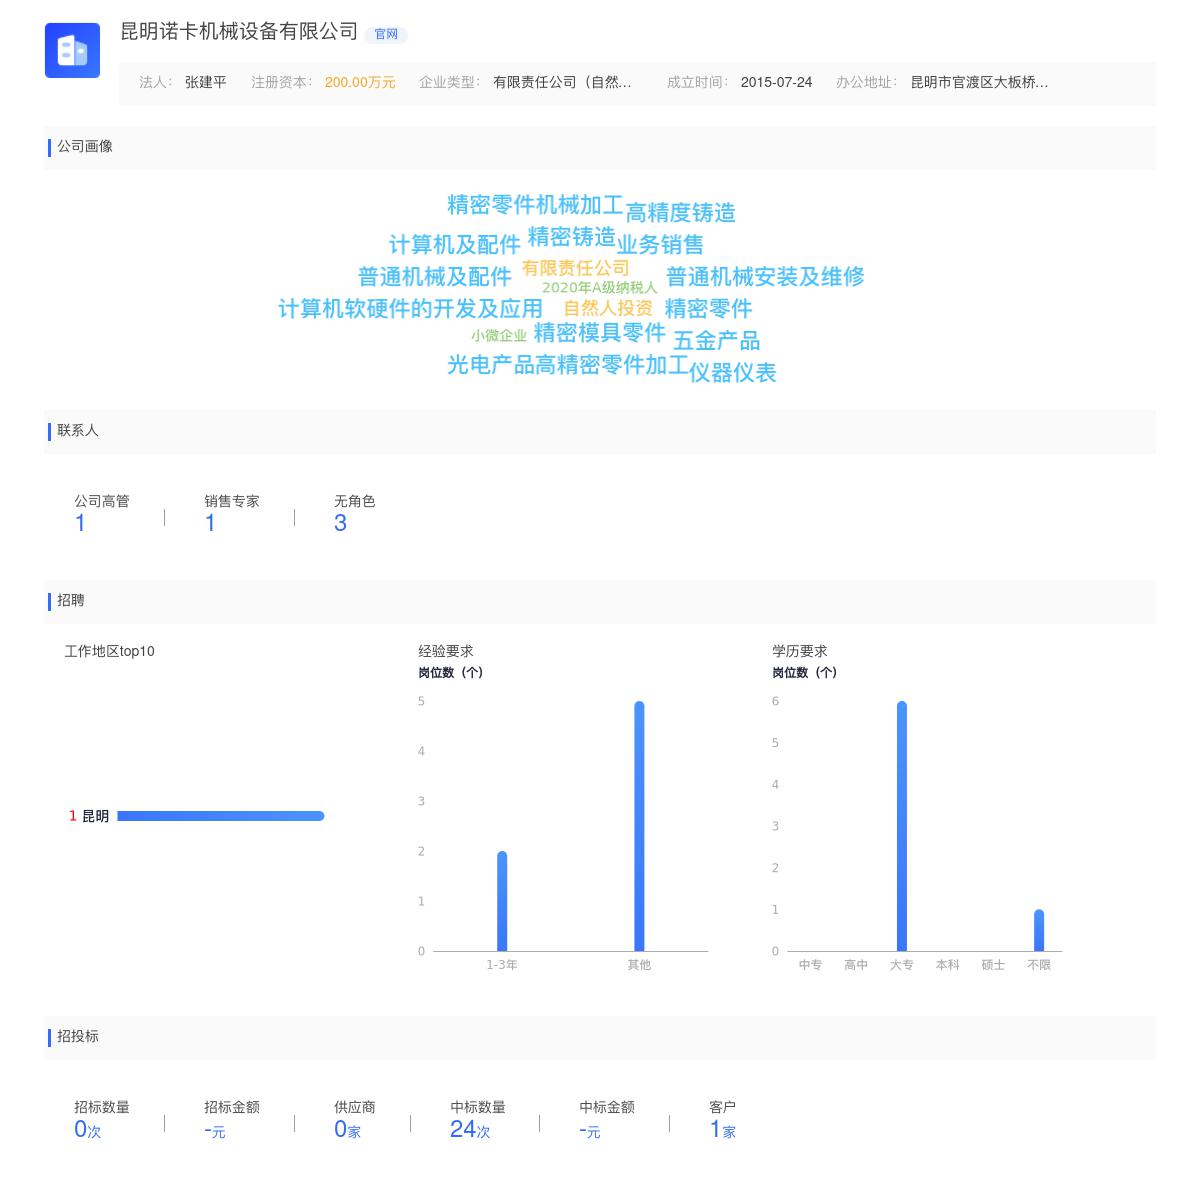This screenshot has height=1188, width=1200.
Task: Select the standalone tag 精密零件
Action: pos(708,308)
